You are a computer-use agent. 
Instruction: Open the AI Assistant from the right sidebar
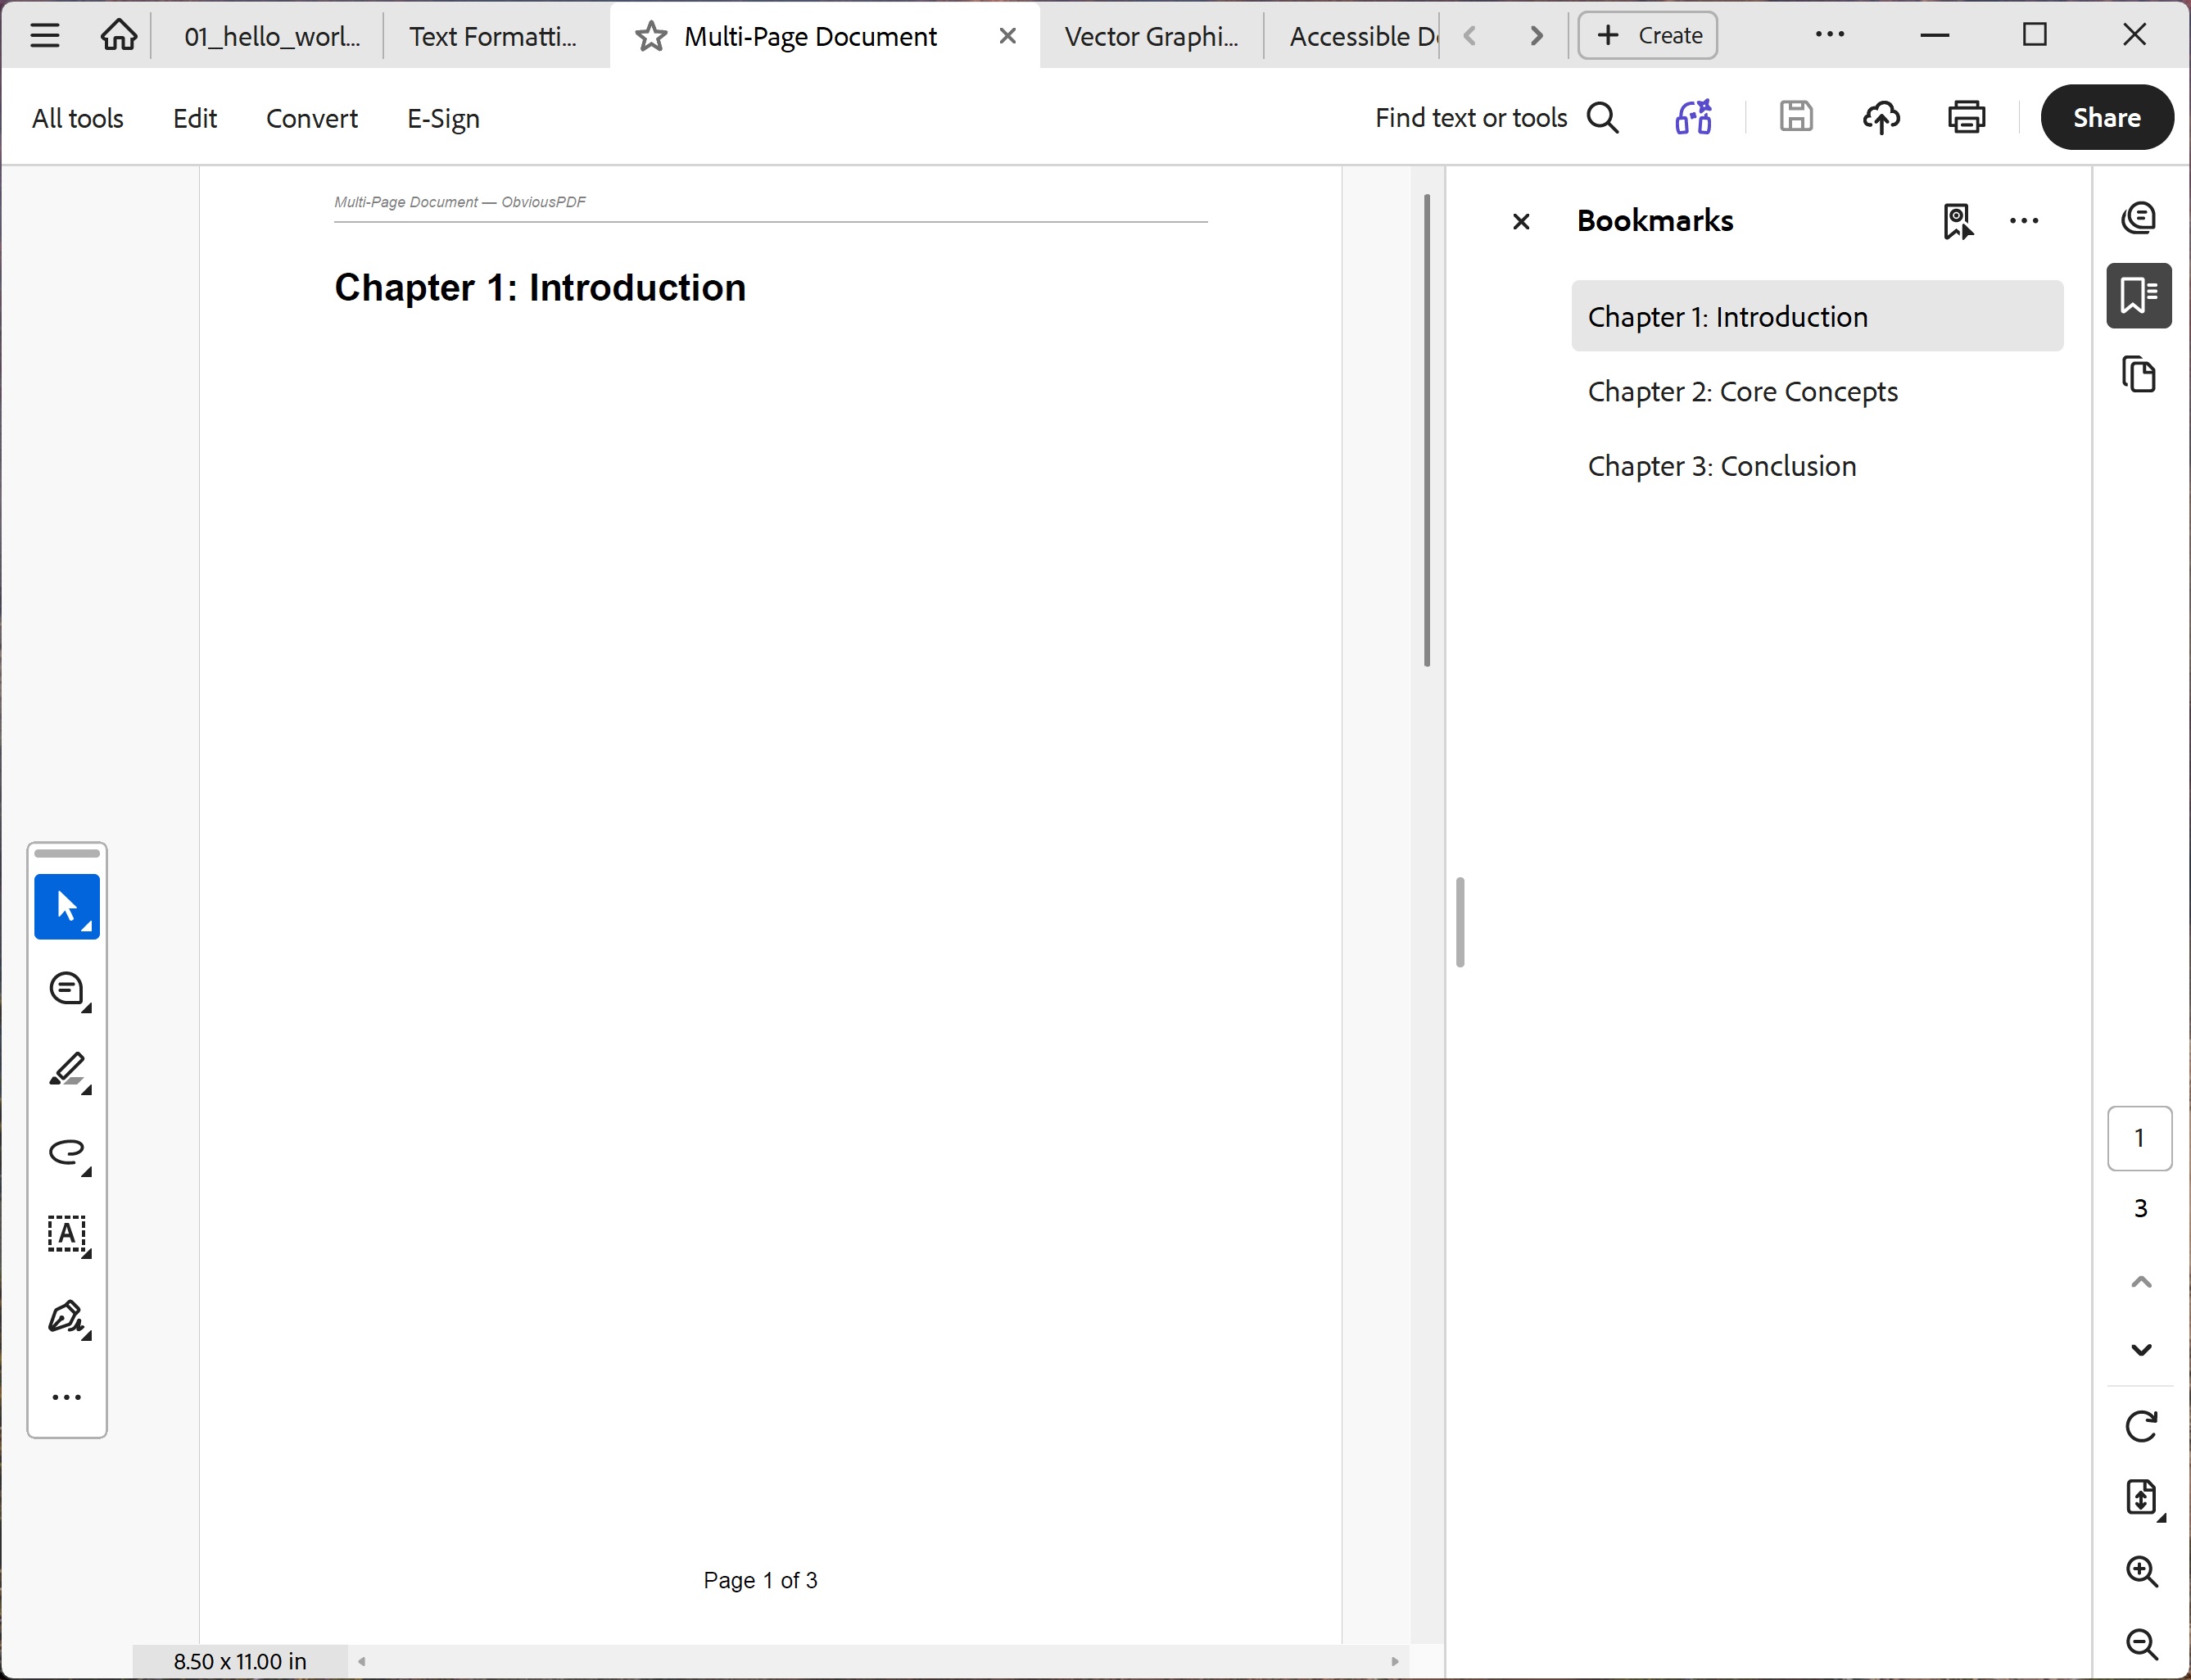pos(2140,217)
